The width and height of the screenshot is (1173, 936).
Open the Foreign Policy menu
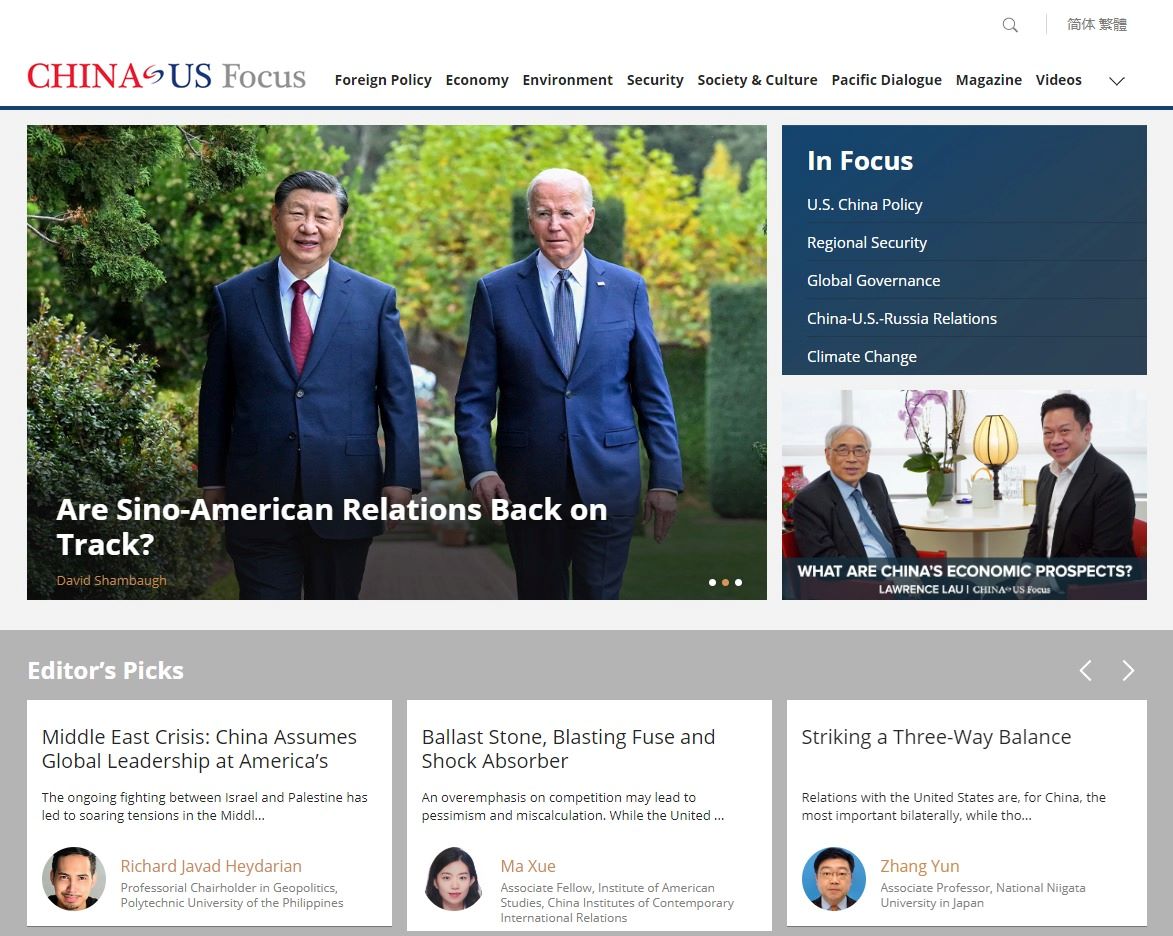[383, 80]
